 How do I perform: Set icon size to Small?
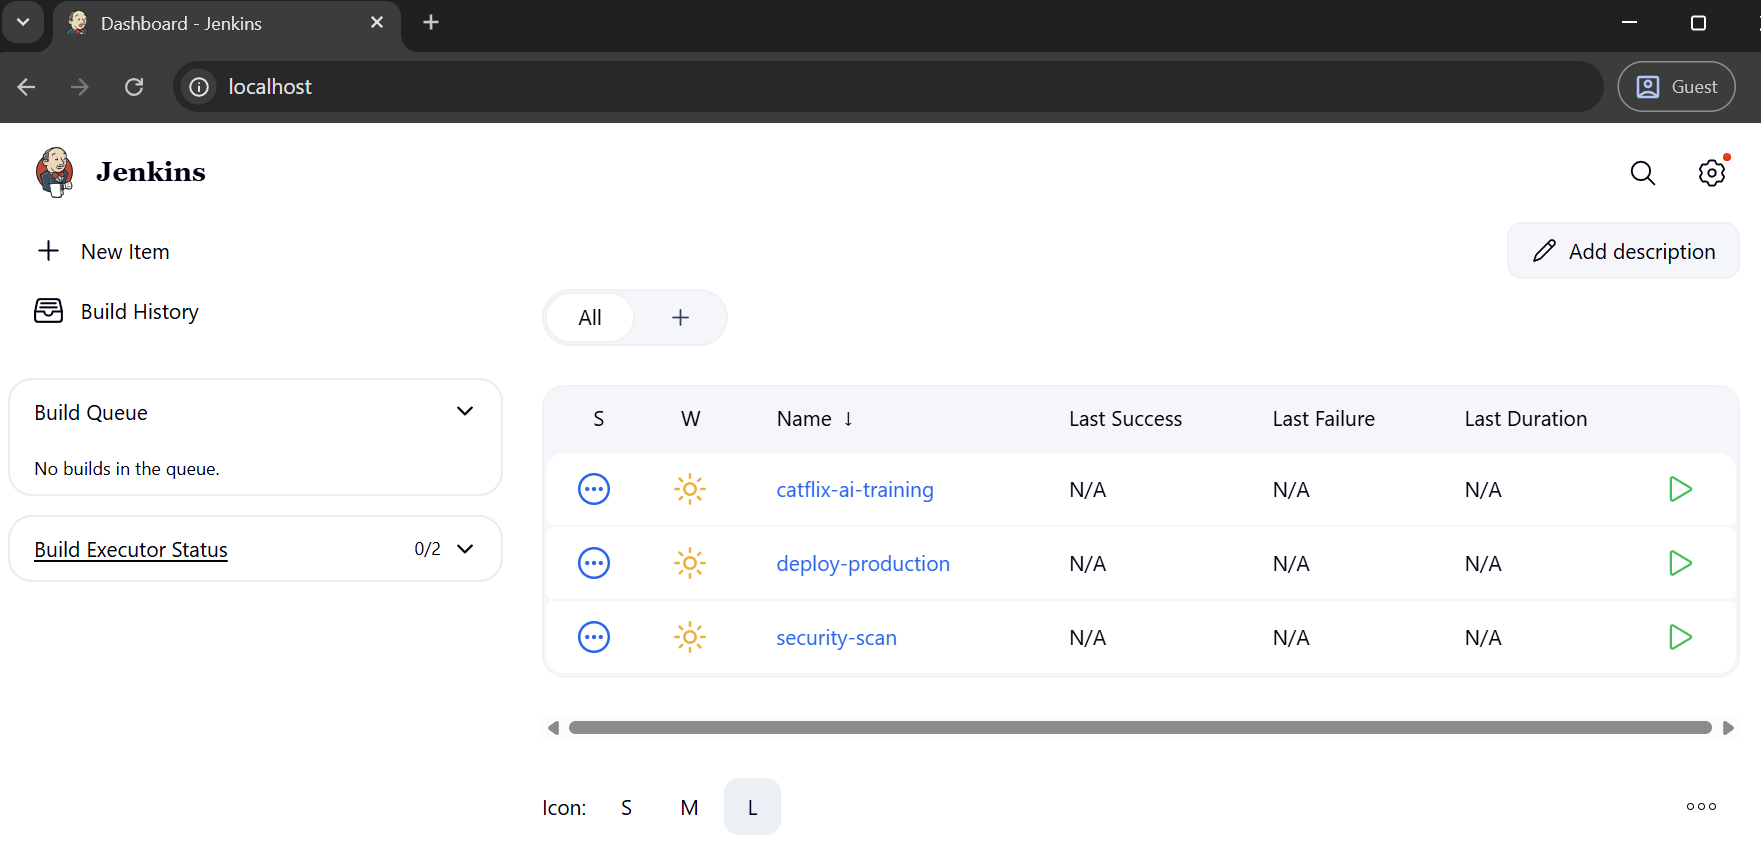(x=626, y=807)
